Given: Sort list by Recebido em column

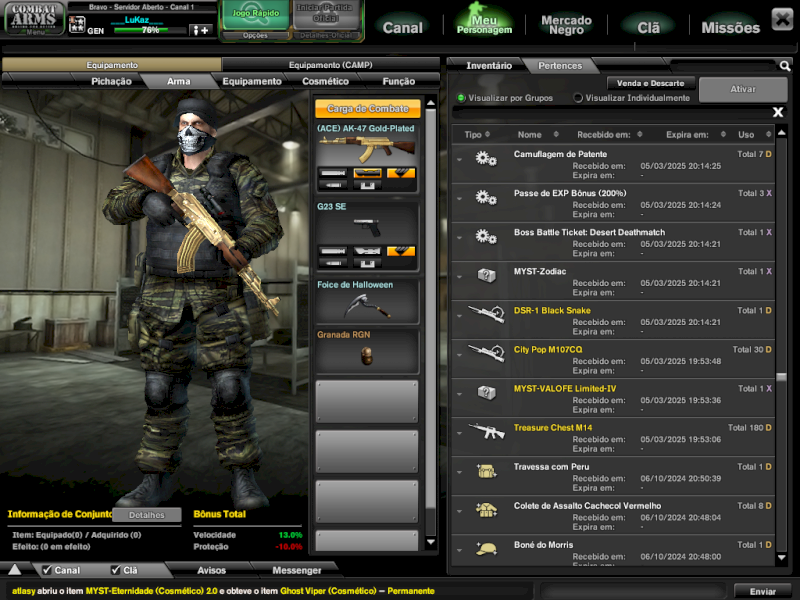Looking at the screenshot, I should click(610, 135).
